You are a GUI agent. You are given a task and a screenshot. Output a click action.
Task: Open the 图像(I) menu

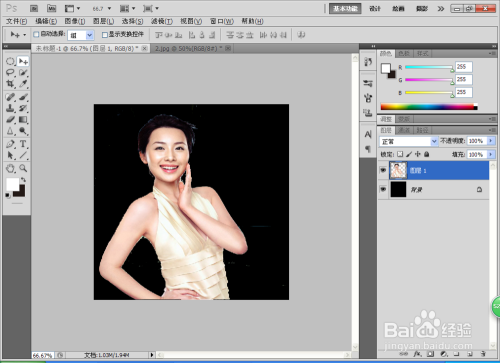[75, 21]
